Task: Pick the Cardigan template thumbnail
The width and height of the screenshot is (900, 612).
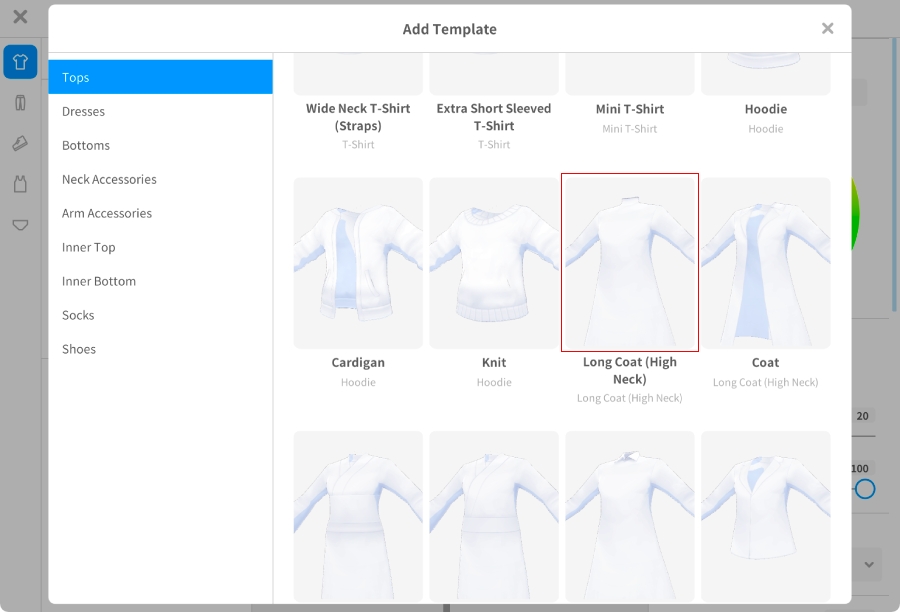Action: click(358, 263)
